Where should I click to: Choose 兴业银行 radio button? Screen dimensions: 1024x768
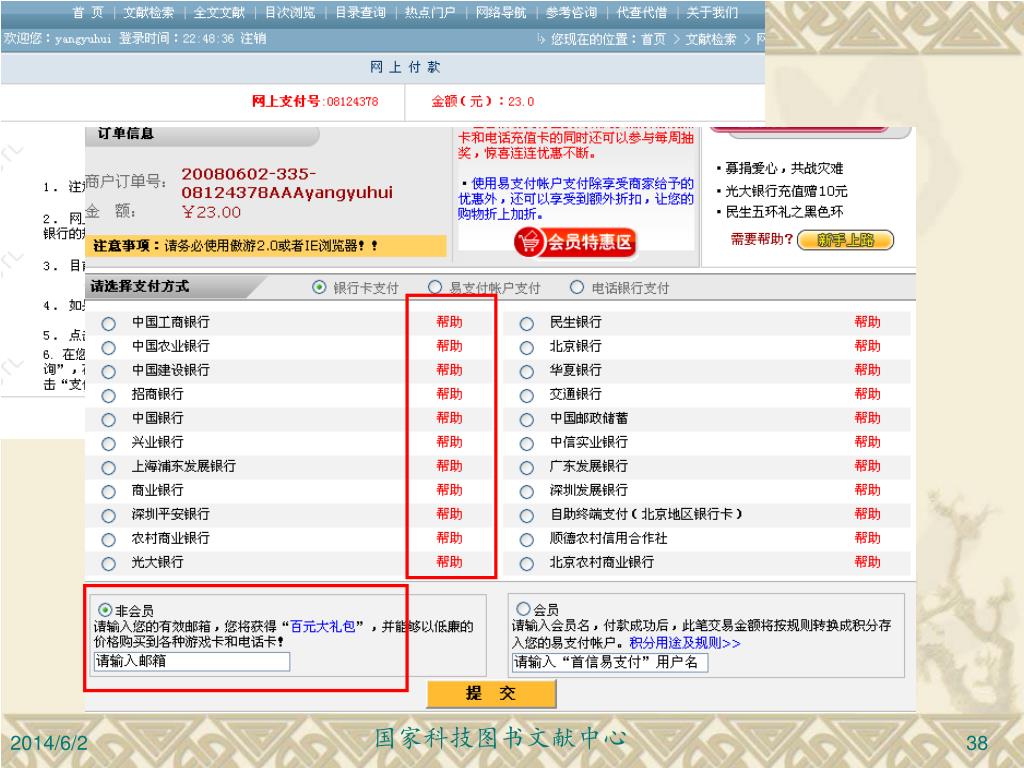108,443
